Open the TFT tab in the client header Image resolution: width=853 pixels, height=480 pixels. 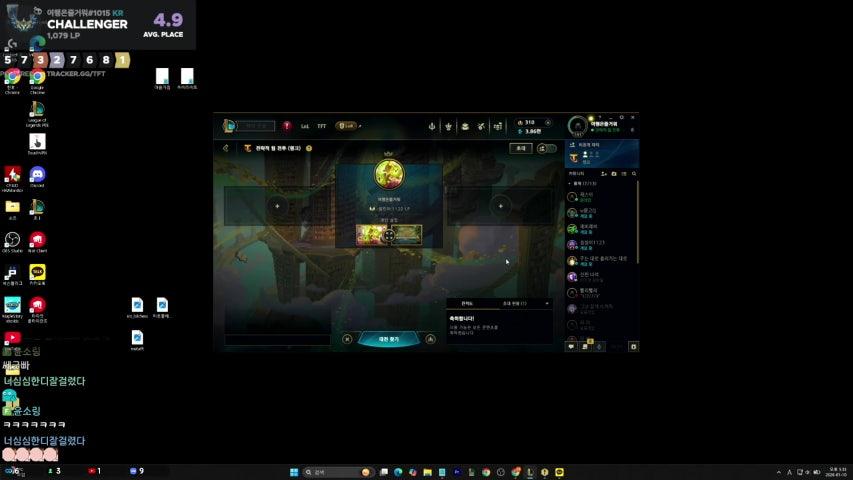[322, 126]
